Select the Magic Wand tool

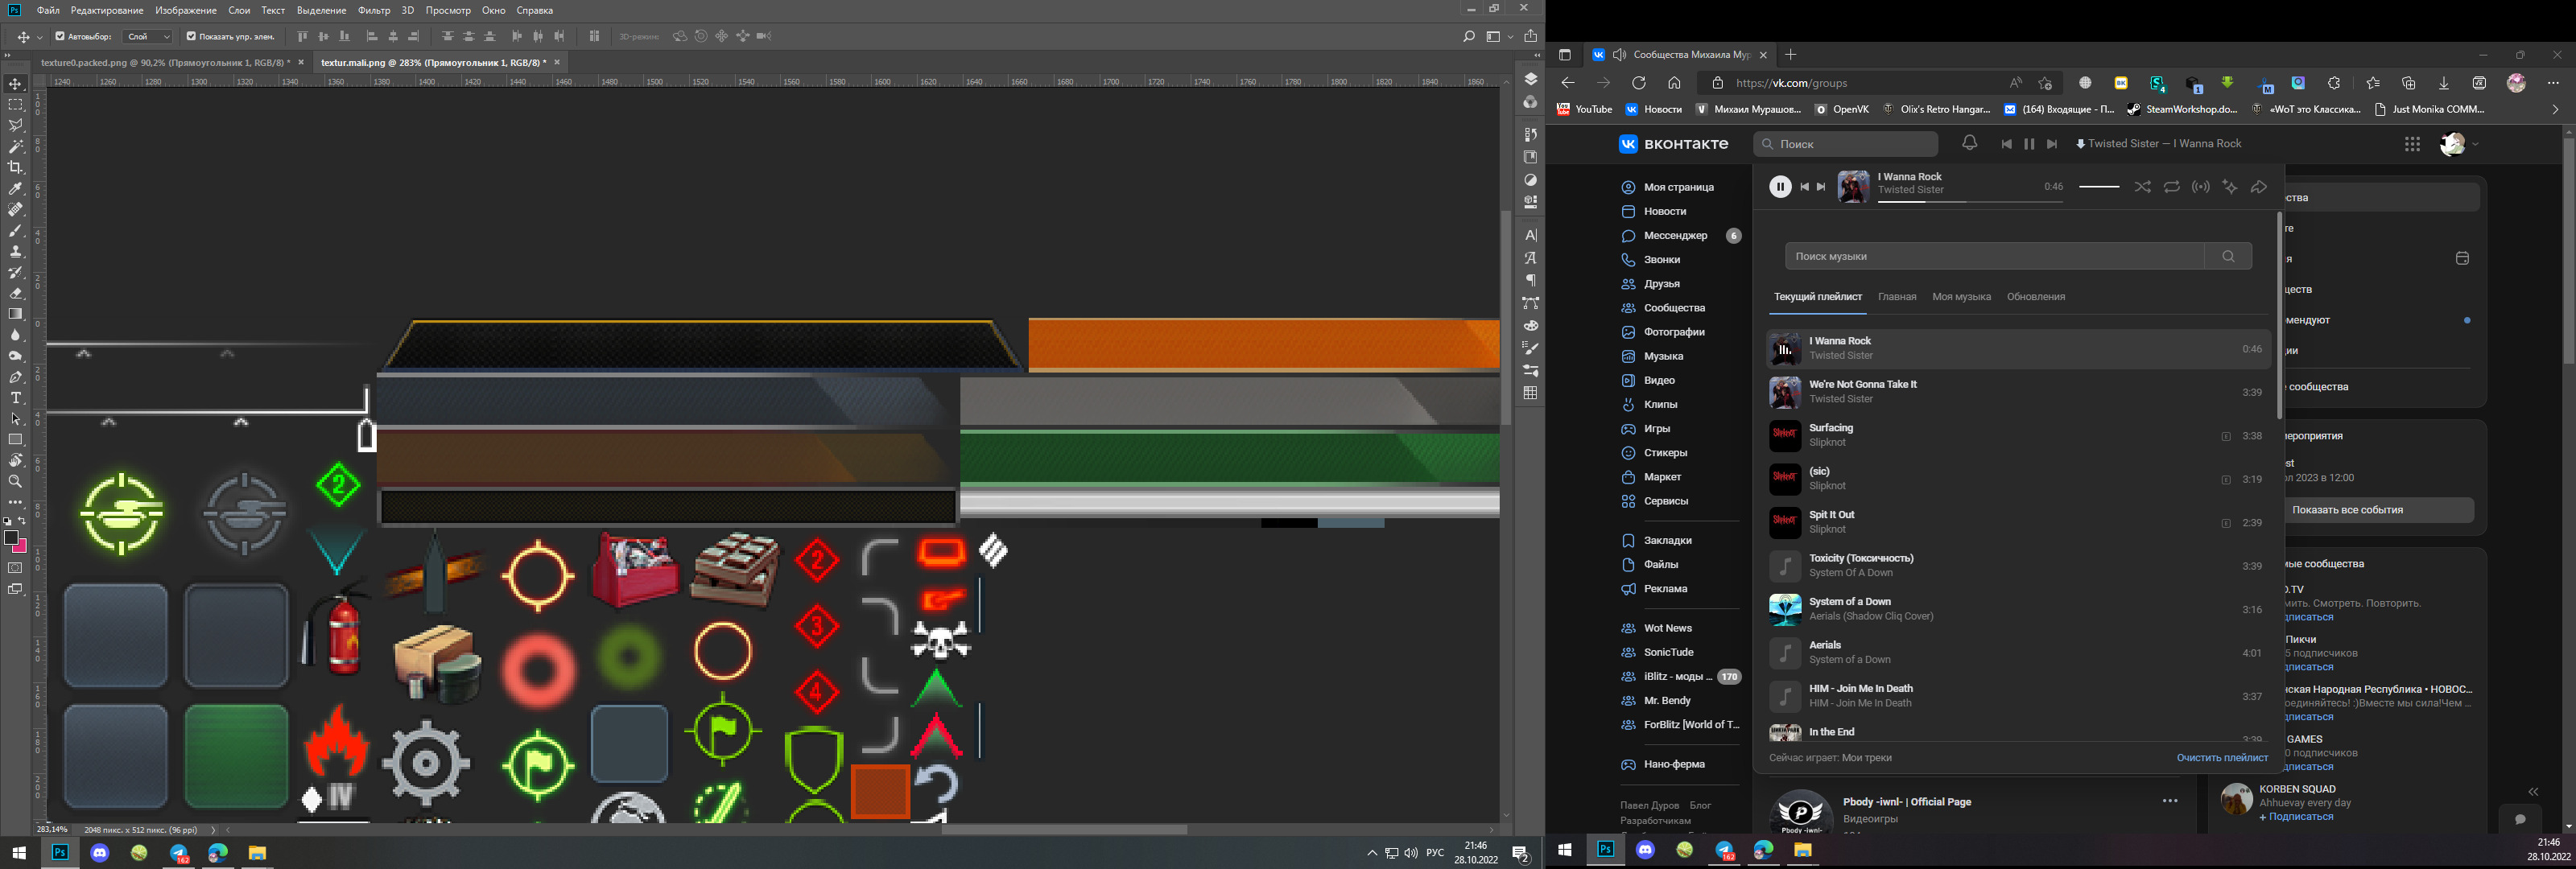tap(15, 146)
